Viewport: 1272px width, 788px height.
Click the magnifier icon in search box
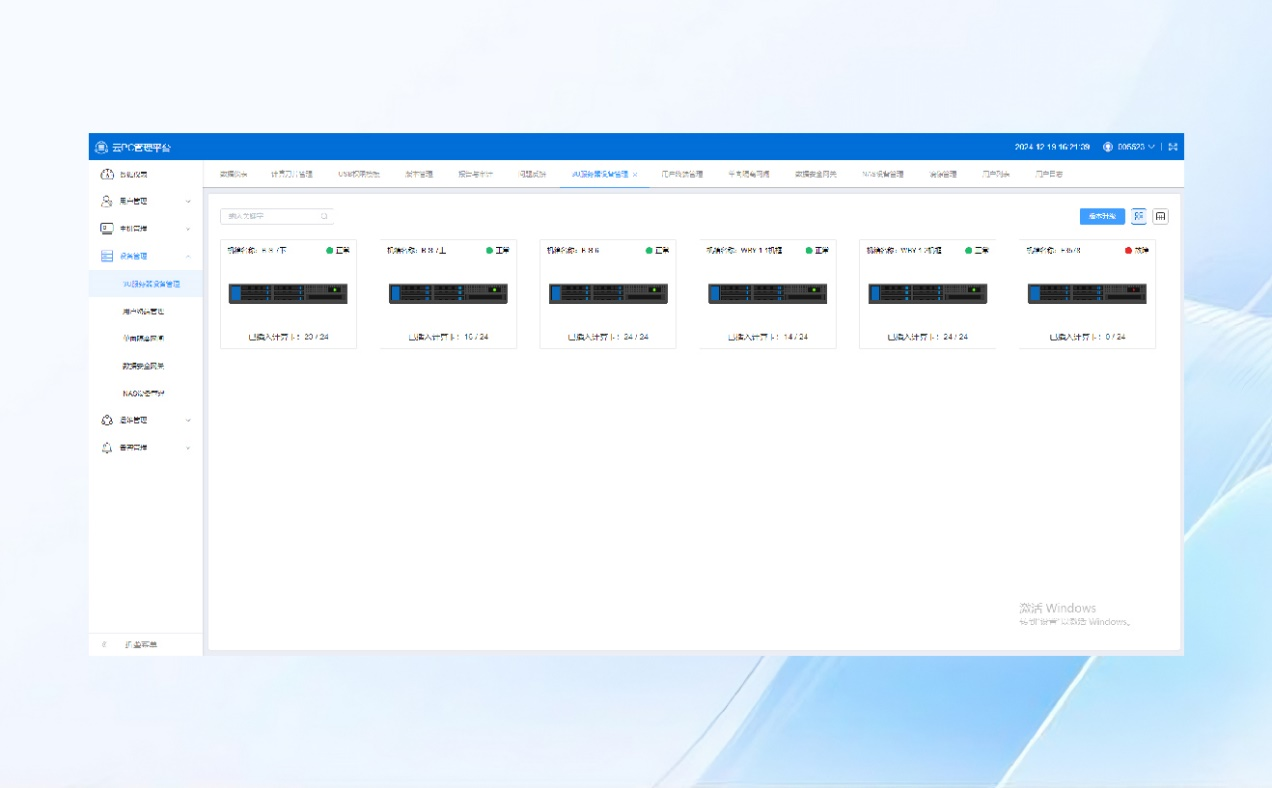pos(324,216)
